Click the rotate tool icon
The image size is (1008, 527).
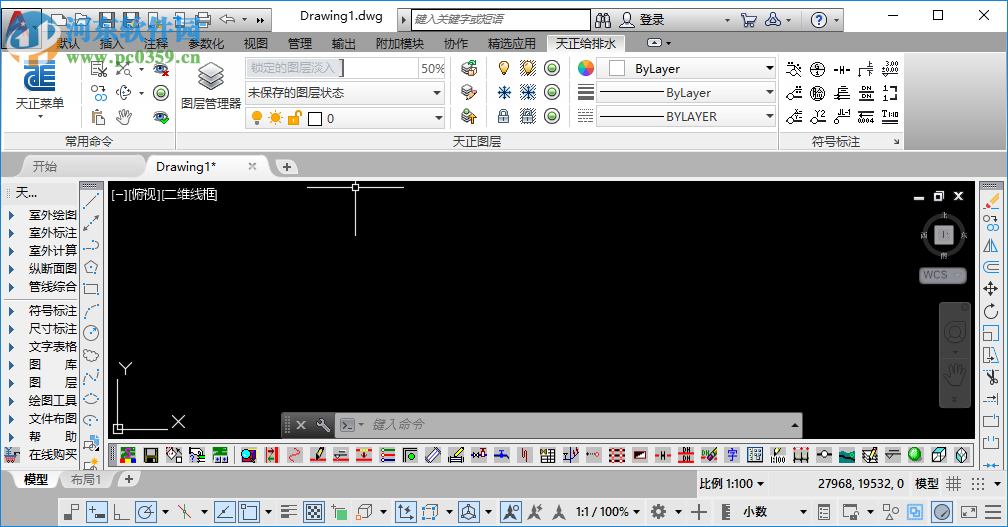coord(991,312)
